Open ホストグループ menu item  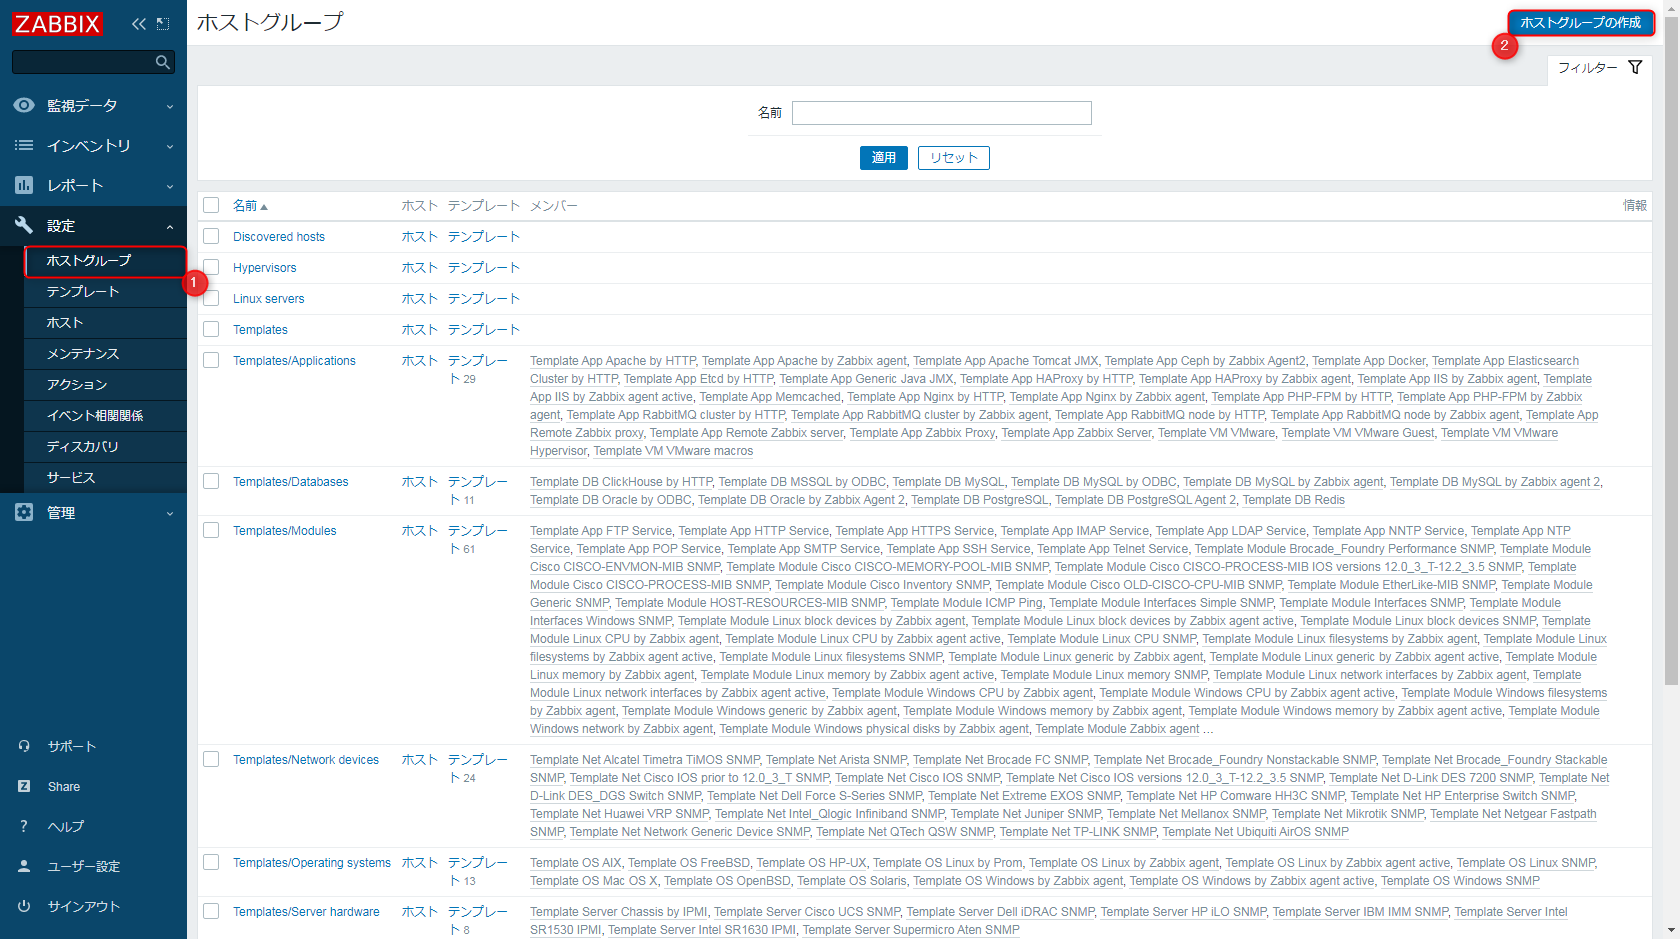tap(105, 261)
